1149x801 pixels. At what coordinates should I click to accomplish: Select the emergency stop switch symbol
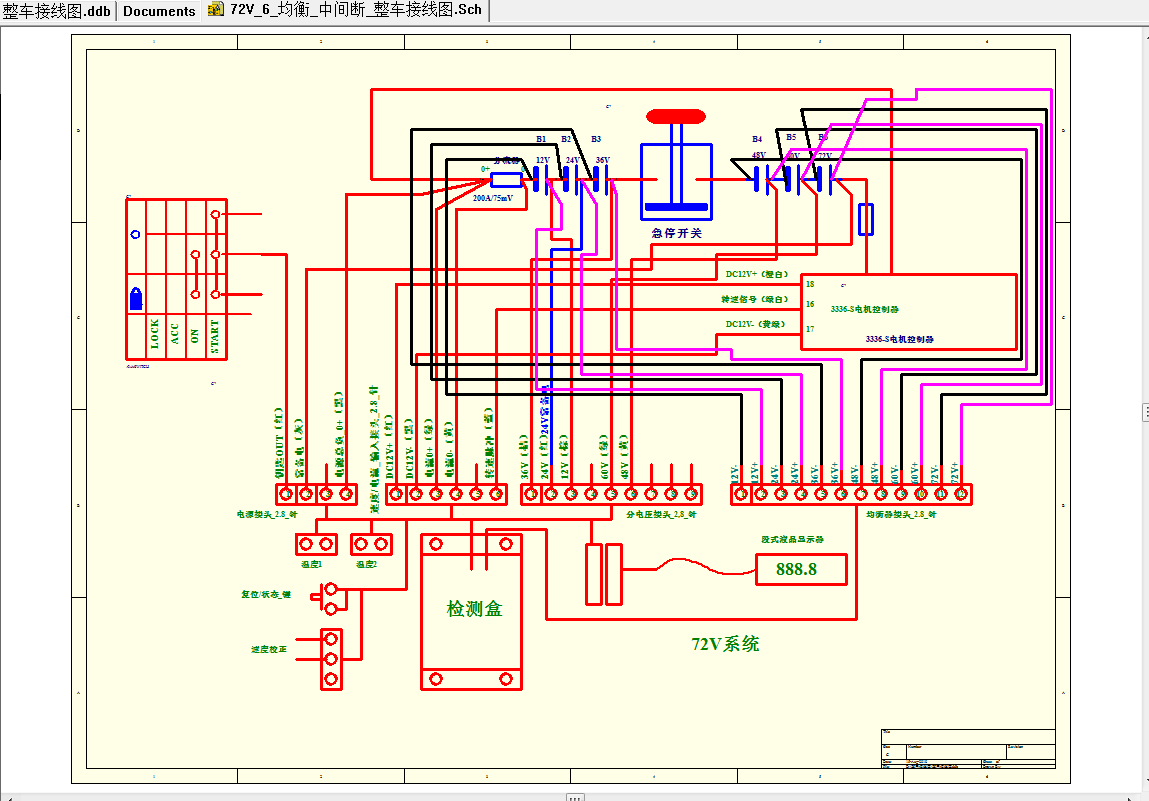coord(676,166)
